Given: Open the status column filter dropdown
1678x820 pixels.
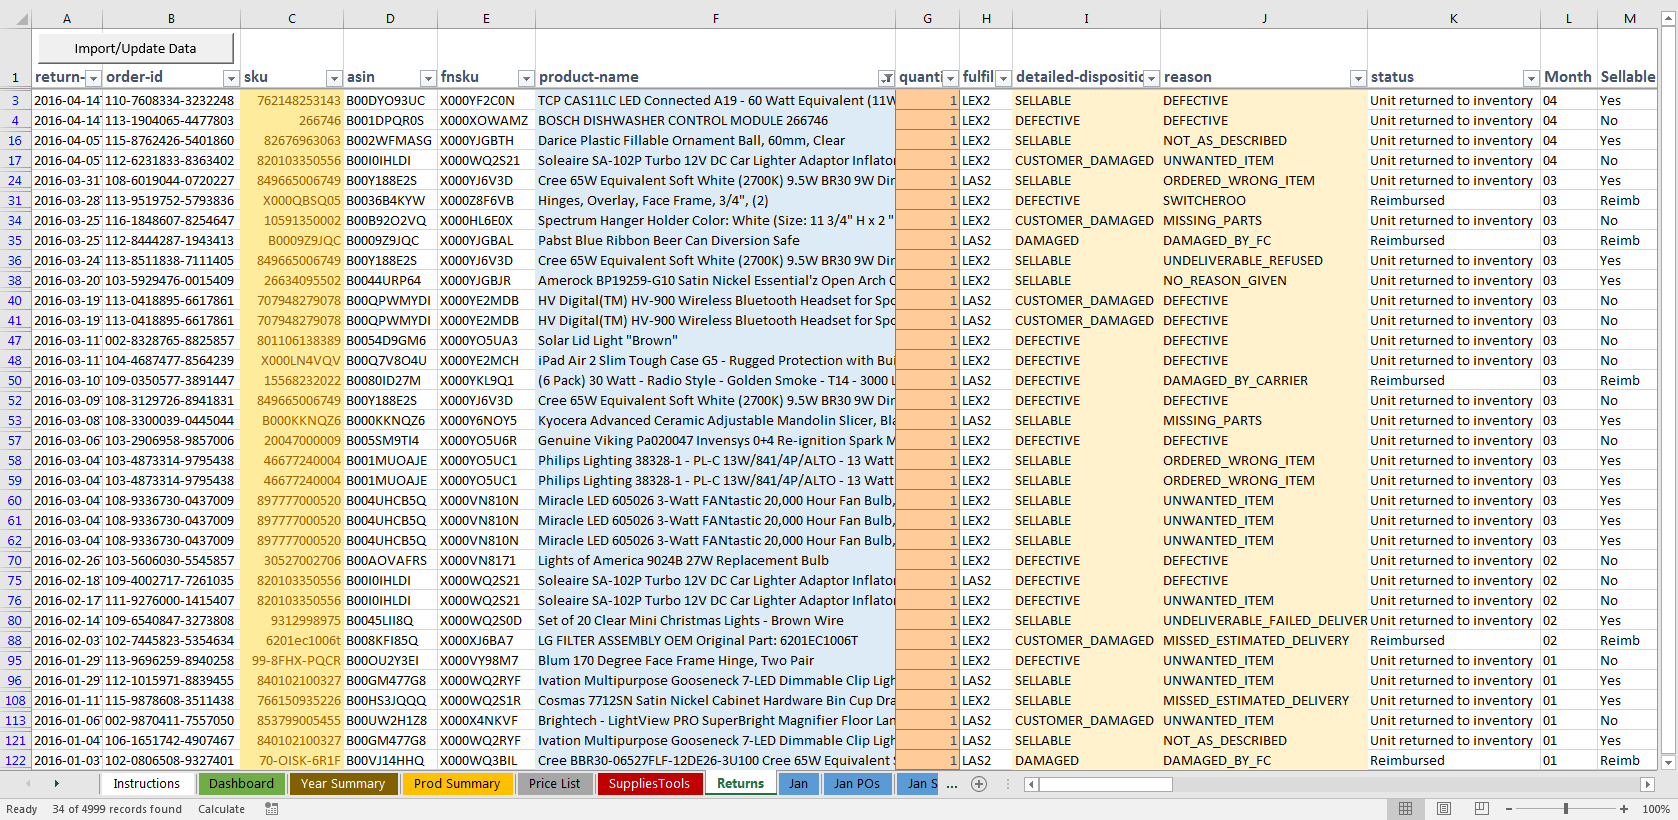Looking at the screenshot, I should coord(1530,78).
